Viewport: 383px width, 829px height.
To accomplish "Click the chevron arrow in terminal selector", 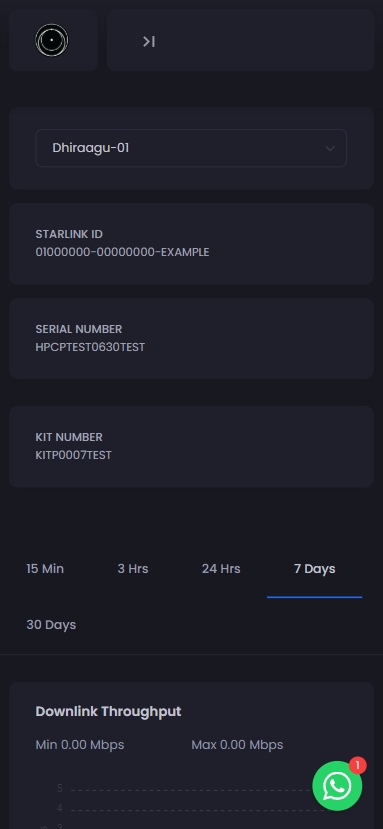I will 330,149.
